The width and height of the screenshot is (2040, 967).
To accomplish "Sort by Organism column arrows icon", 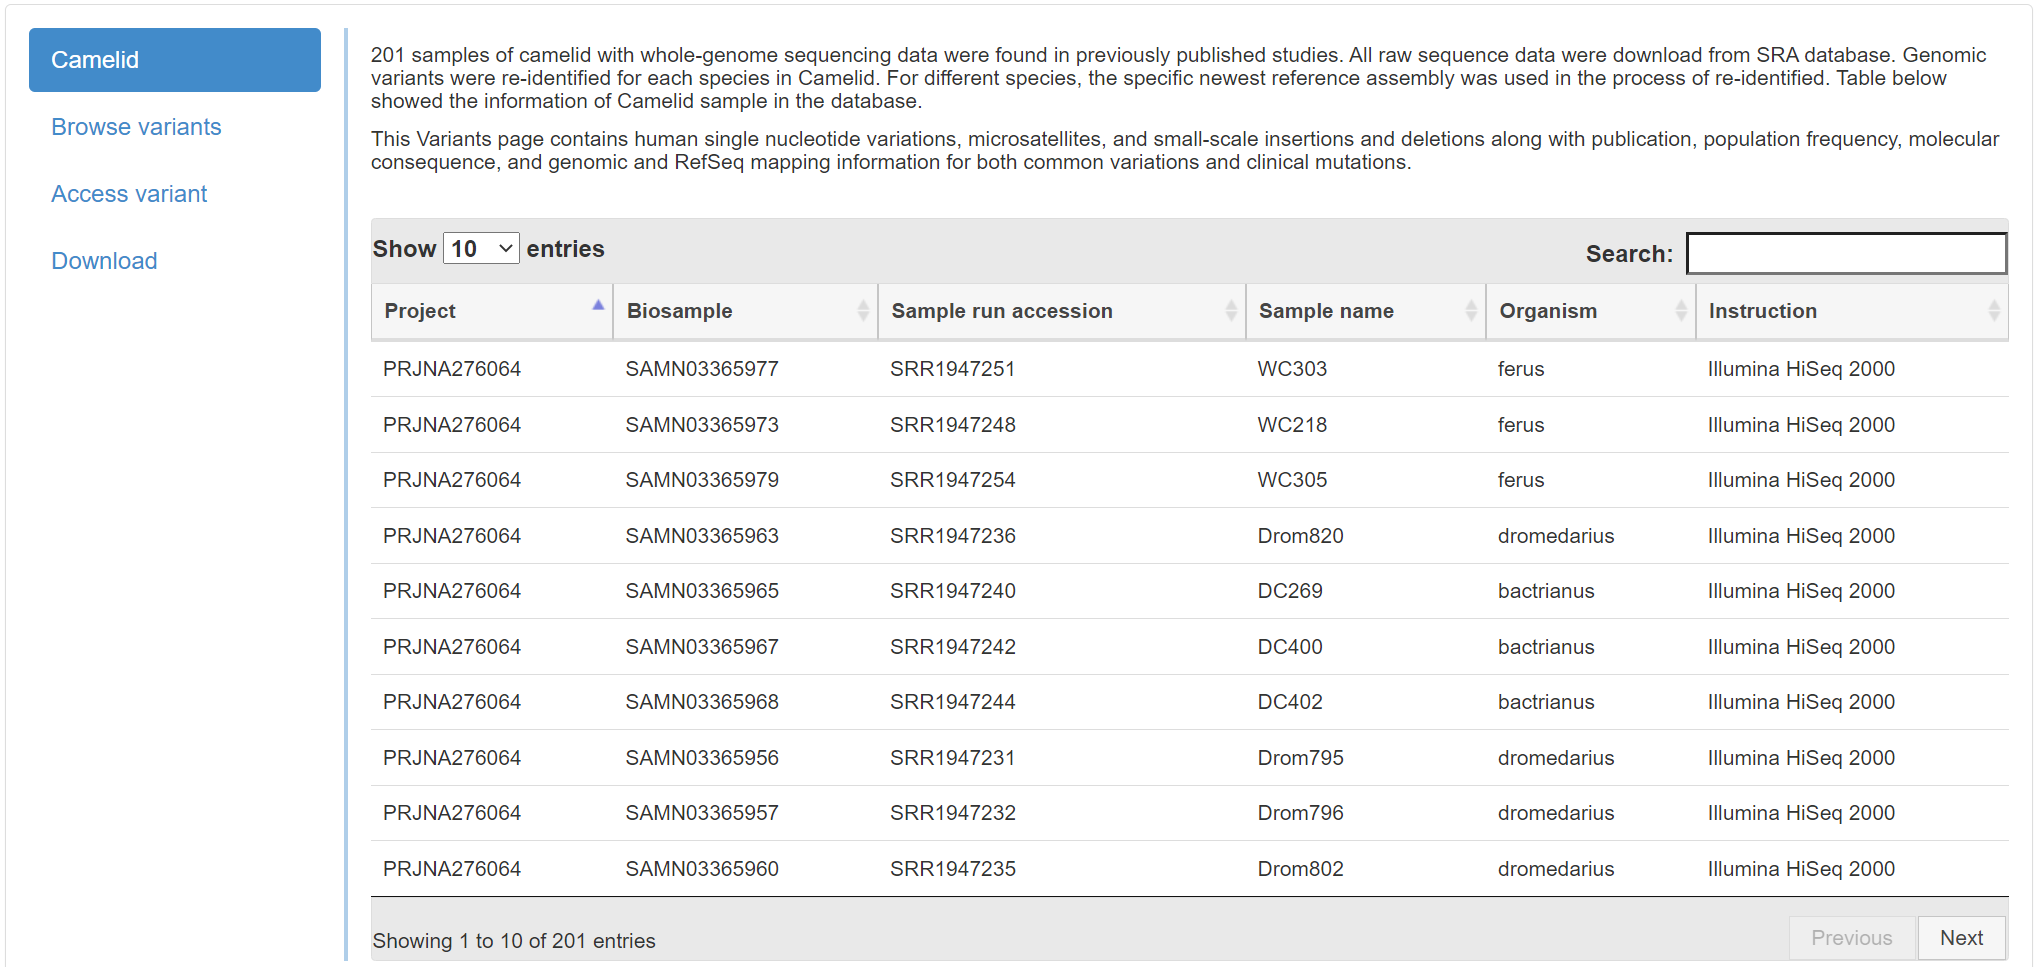I will [x=1681, y=311].
